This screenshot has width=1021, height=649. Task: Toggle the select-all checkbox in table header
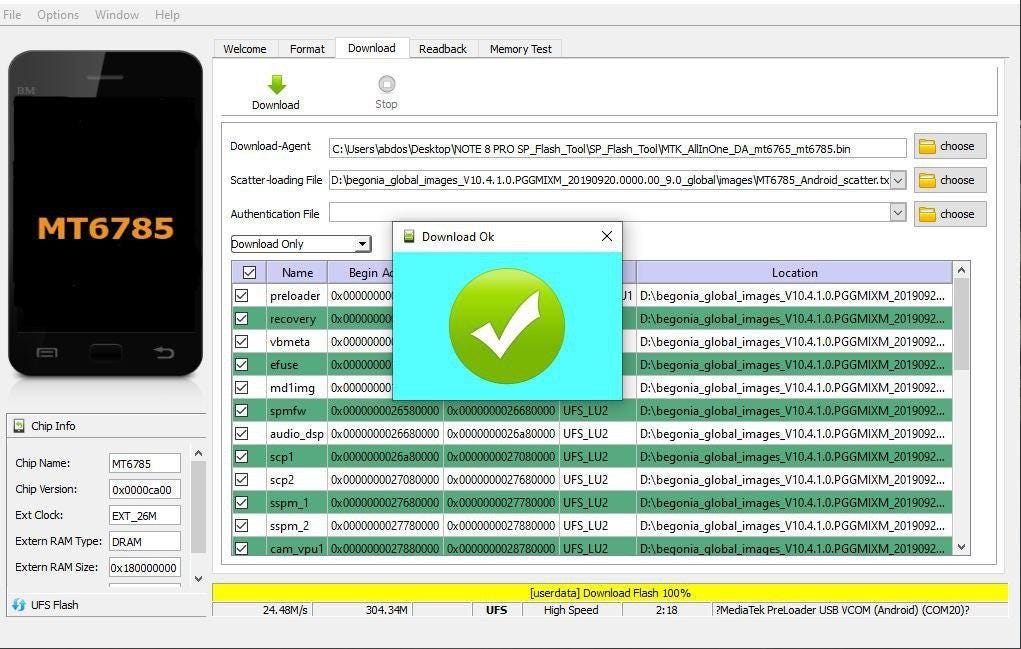coord(249,273)
